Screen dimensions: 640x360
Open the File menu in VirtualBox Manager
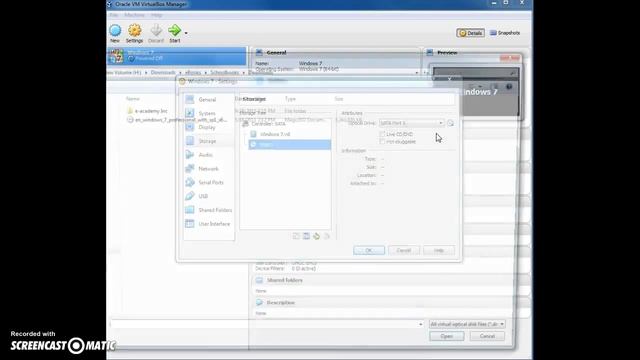[114, 15]
